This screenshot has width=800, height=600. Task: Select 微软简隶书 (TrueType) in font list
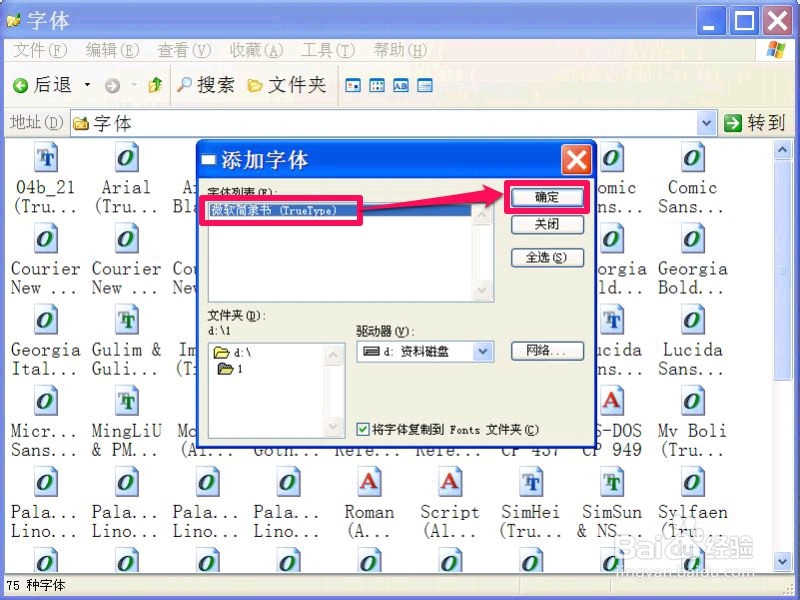click(x=340, y=210)
